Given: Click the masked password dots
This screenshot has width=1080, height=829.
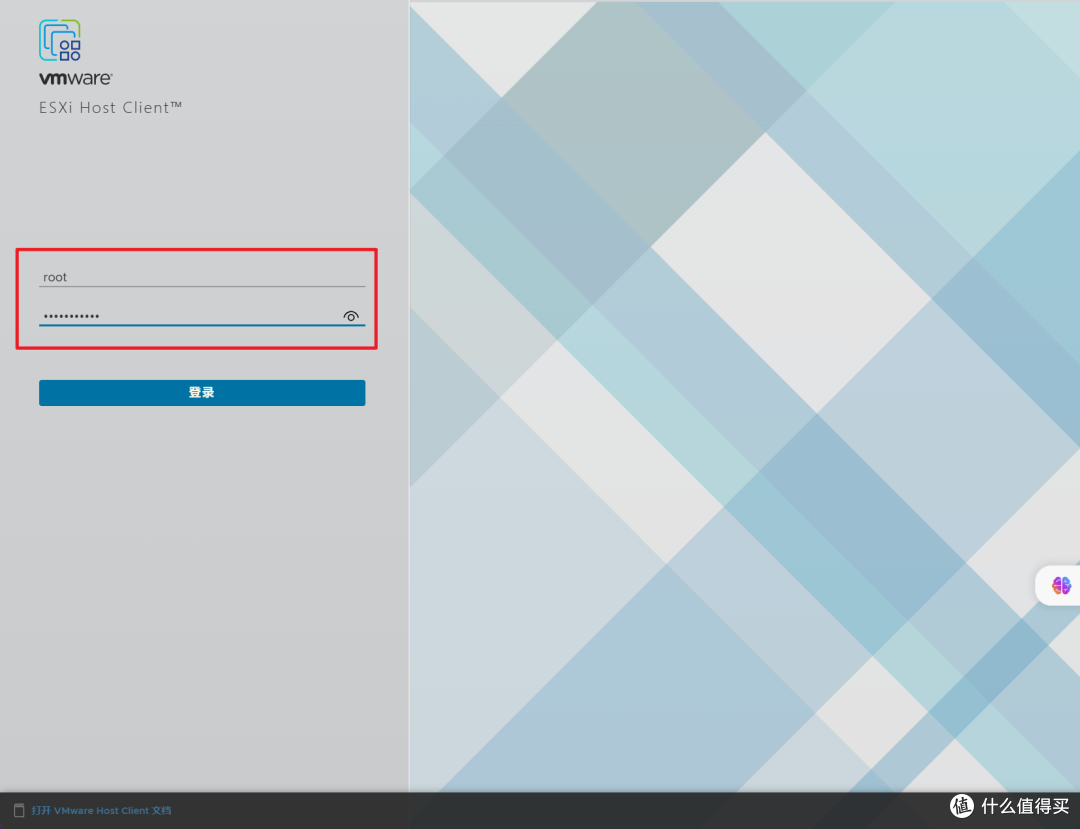Looking at the screenshot, I should tap(71, 317).
